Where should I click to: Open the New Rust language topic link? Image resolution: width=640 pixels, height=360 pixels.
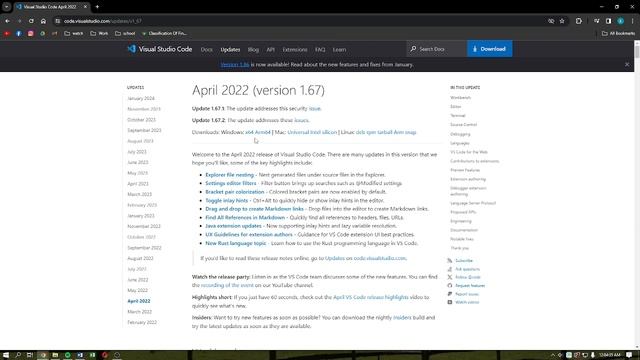pos(236,243)
